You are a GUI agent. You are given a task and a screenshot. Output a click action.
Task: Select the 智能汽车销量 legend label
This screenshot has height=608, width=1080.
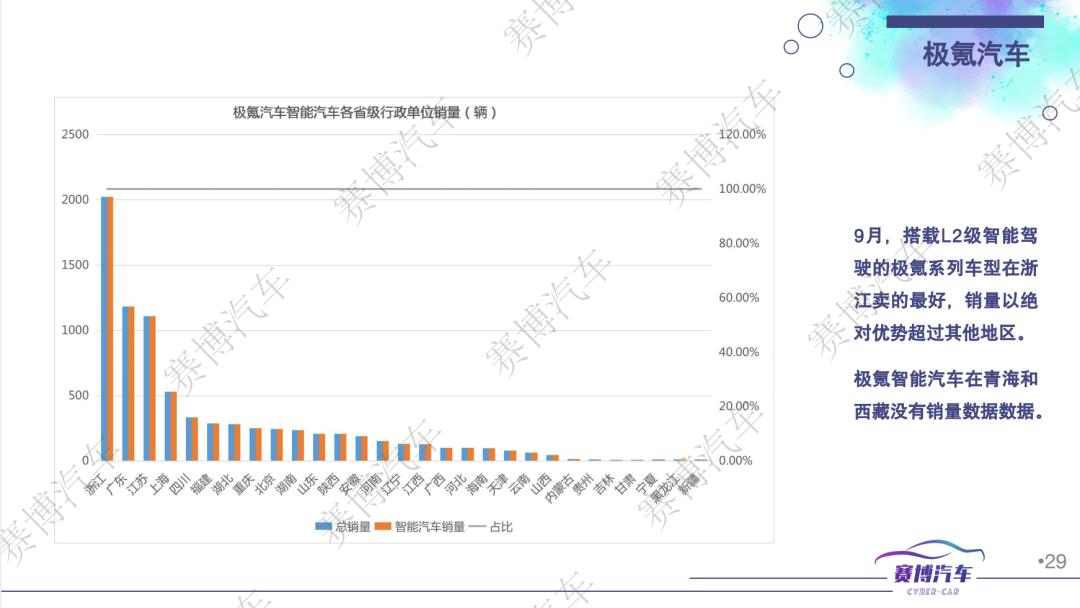(430, 527)
